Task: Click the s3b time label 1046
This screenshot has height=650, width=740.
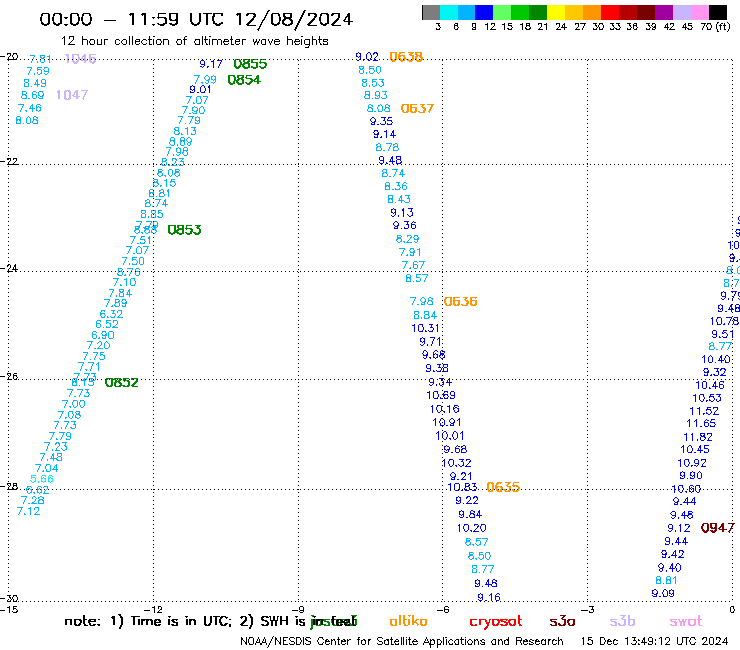Action: click(x=80, y=59)
